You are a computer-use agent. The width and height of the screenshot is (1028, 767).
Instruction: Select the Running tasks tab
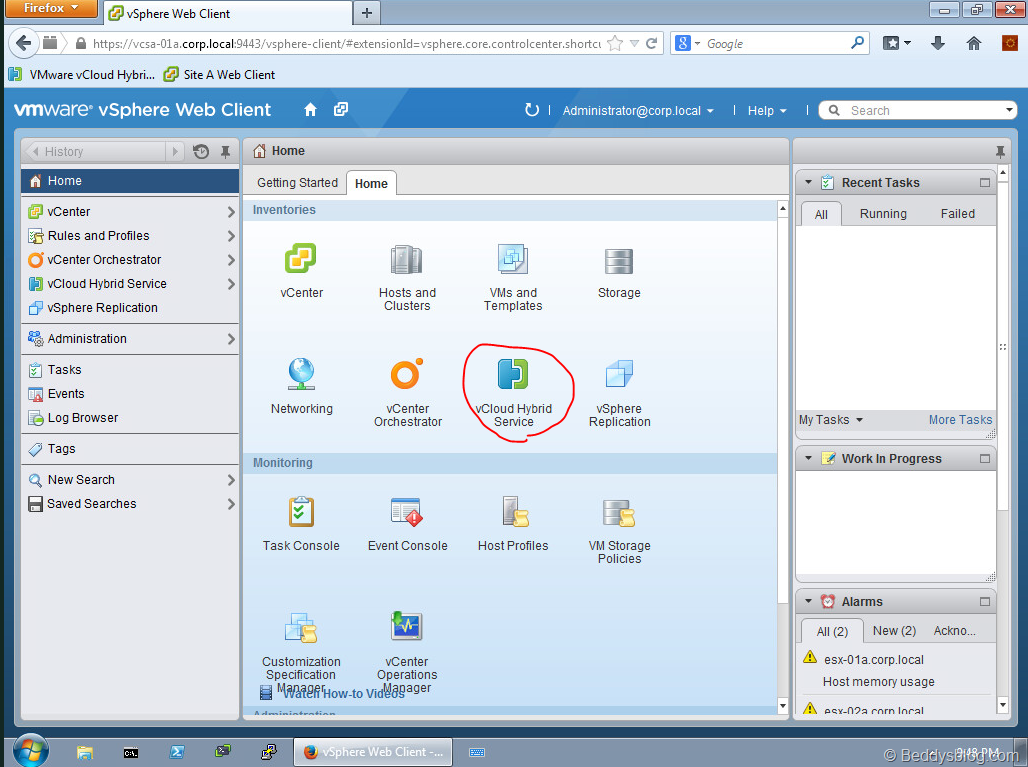click(x=883, y=214)
